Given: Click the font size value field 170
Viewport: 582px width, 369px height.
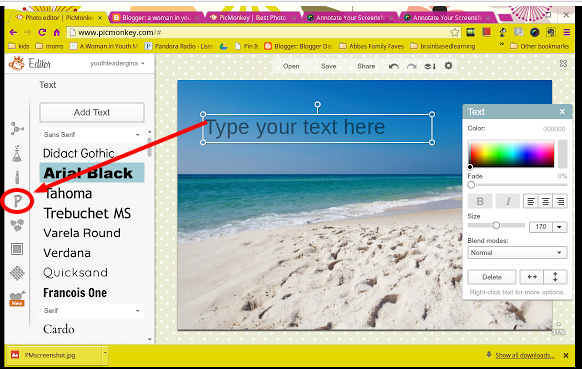Looking at the screenshot, I should coord(541,226).
